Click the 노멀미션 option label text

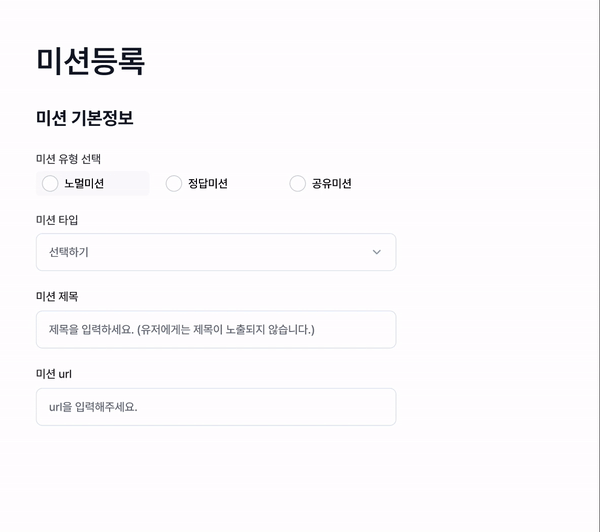[84, 183]
